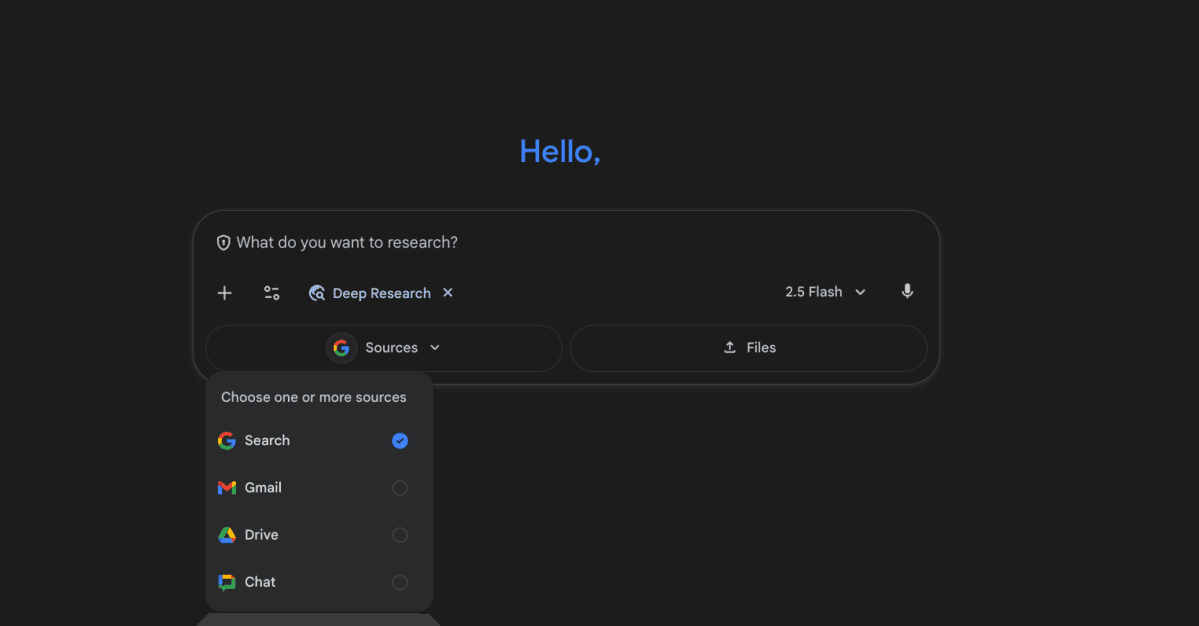This screenshot has width=1199, height=626.
Task: Click the Files upload button
Action: coord(749,349)
